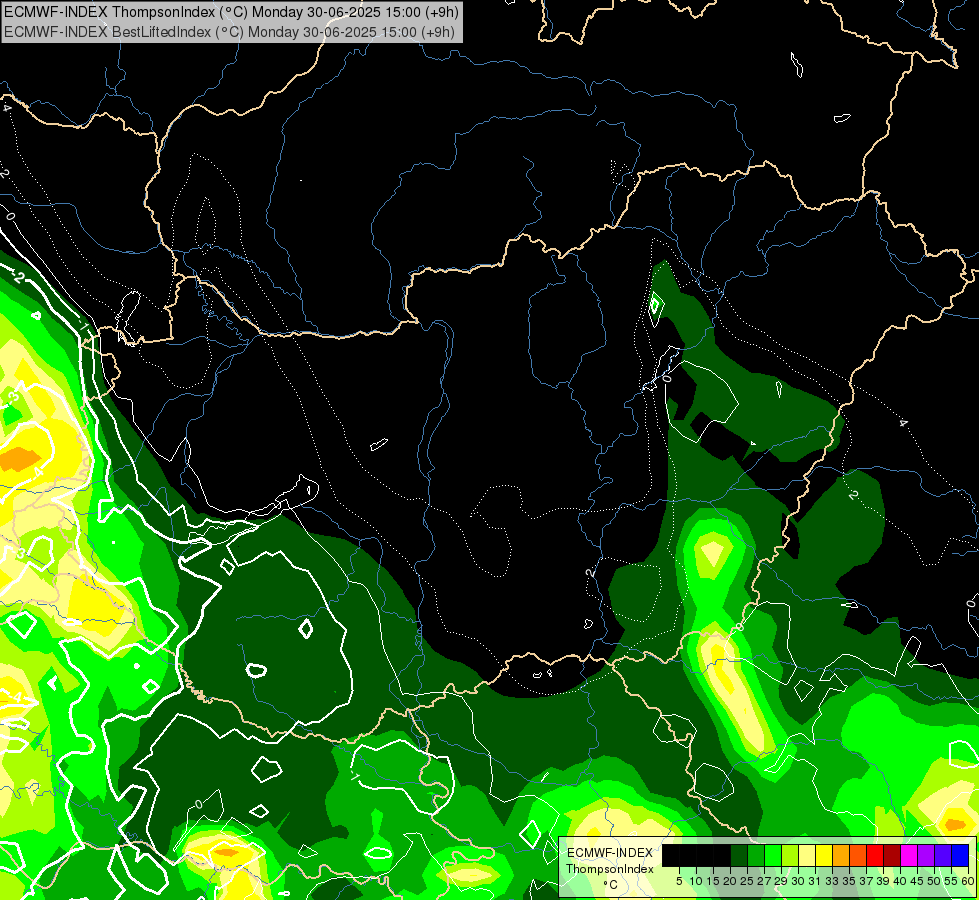Select the blue swatch at legend end
The image size is (979, 900).
coord(960,855)
